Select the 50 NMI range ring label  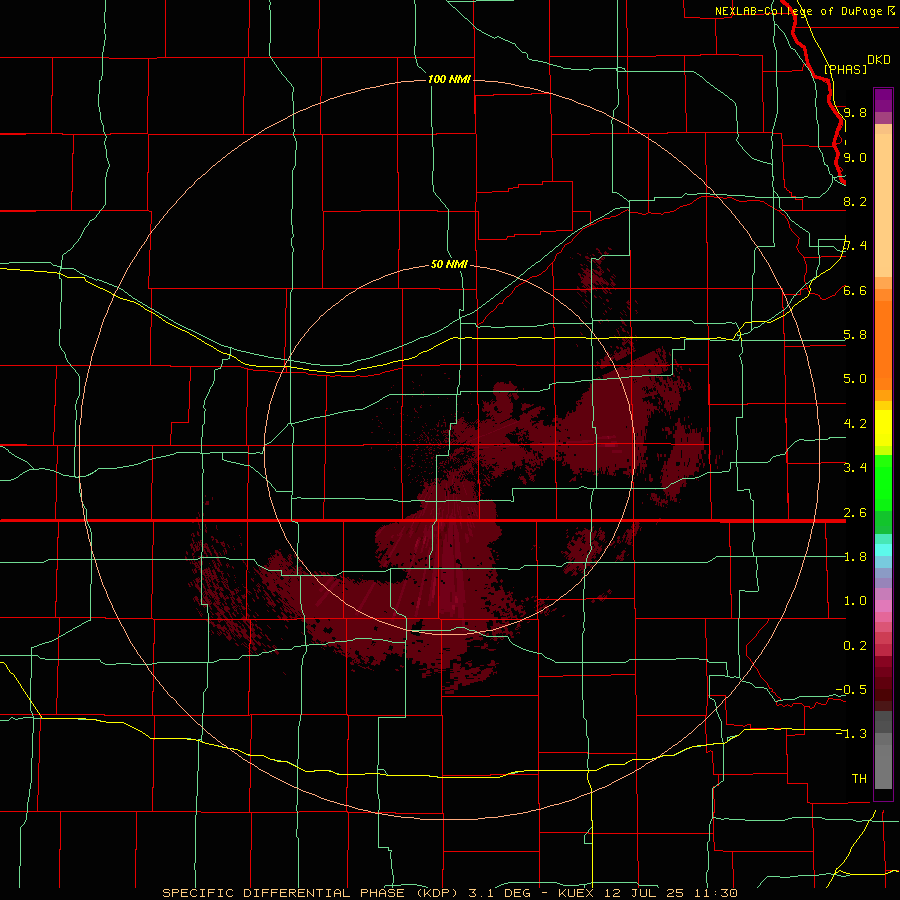(x=449, y=264)
